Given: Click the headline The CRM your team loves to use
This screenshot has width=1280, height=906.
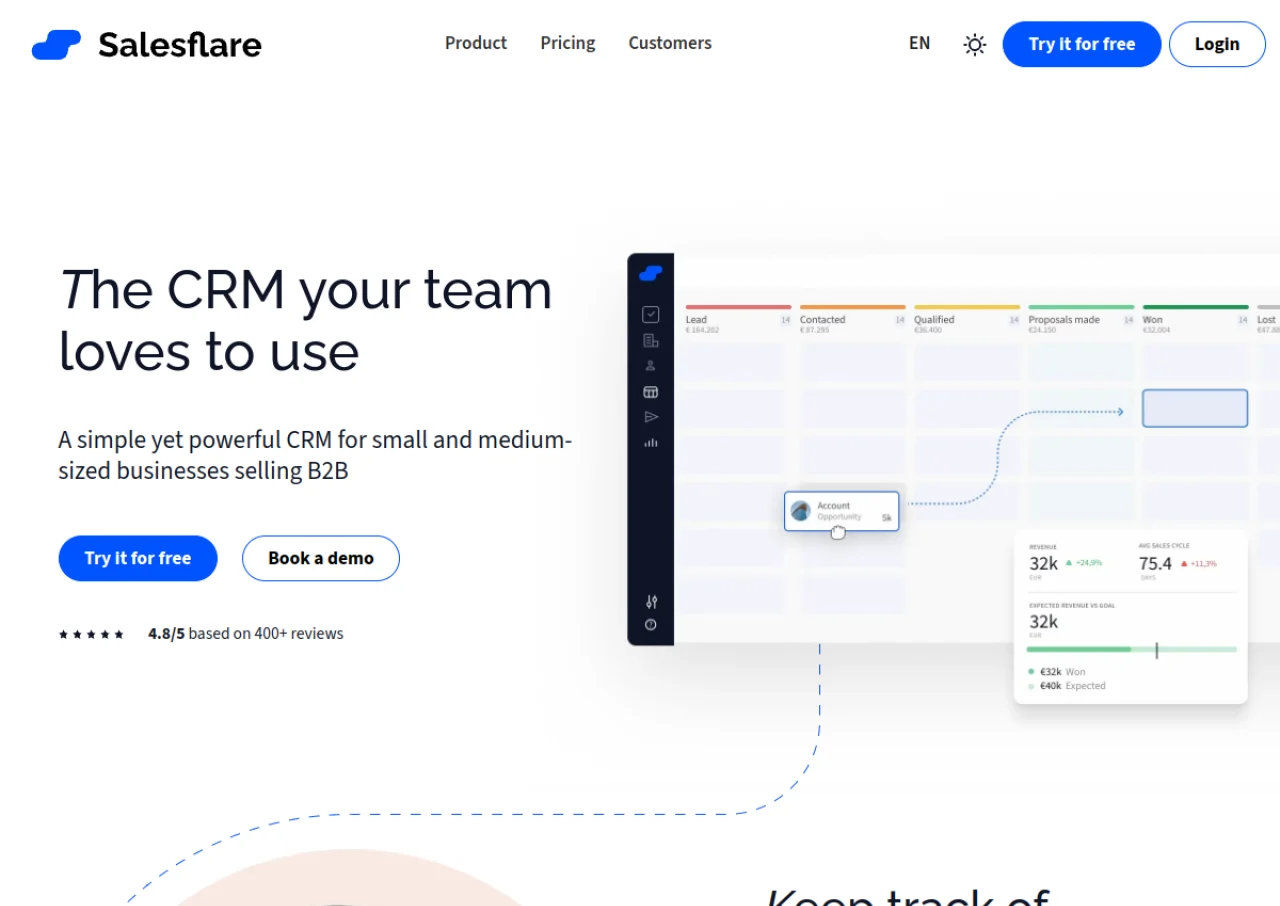Looking at the screenshot, I should [305, 320].
